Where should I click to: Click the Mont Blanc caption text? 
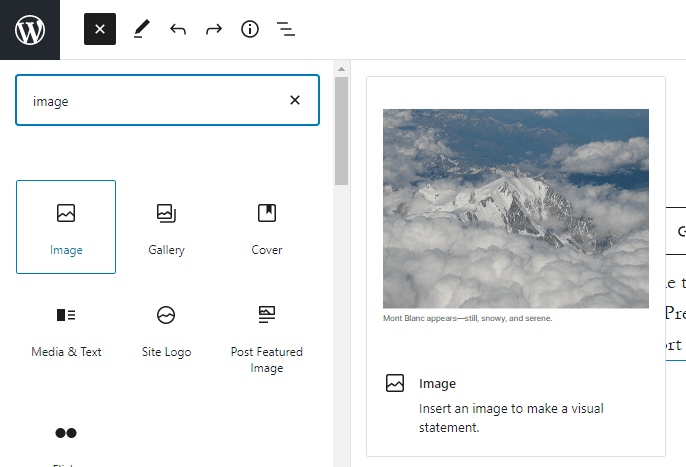(468, 319)
